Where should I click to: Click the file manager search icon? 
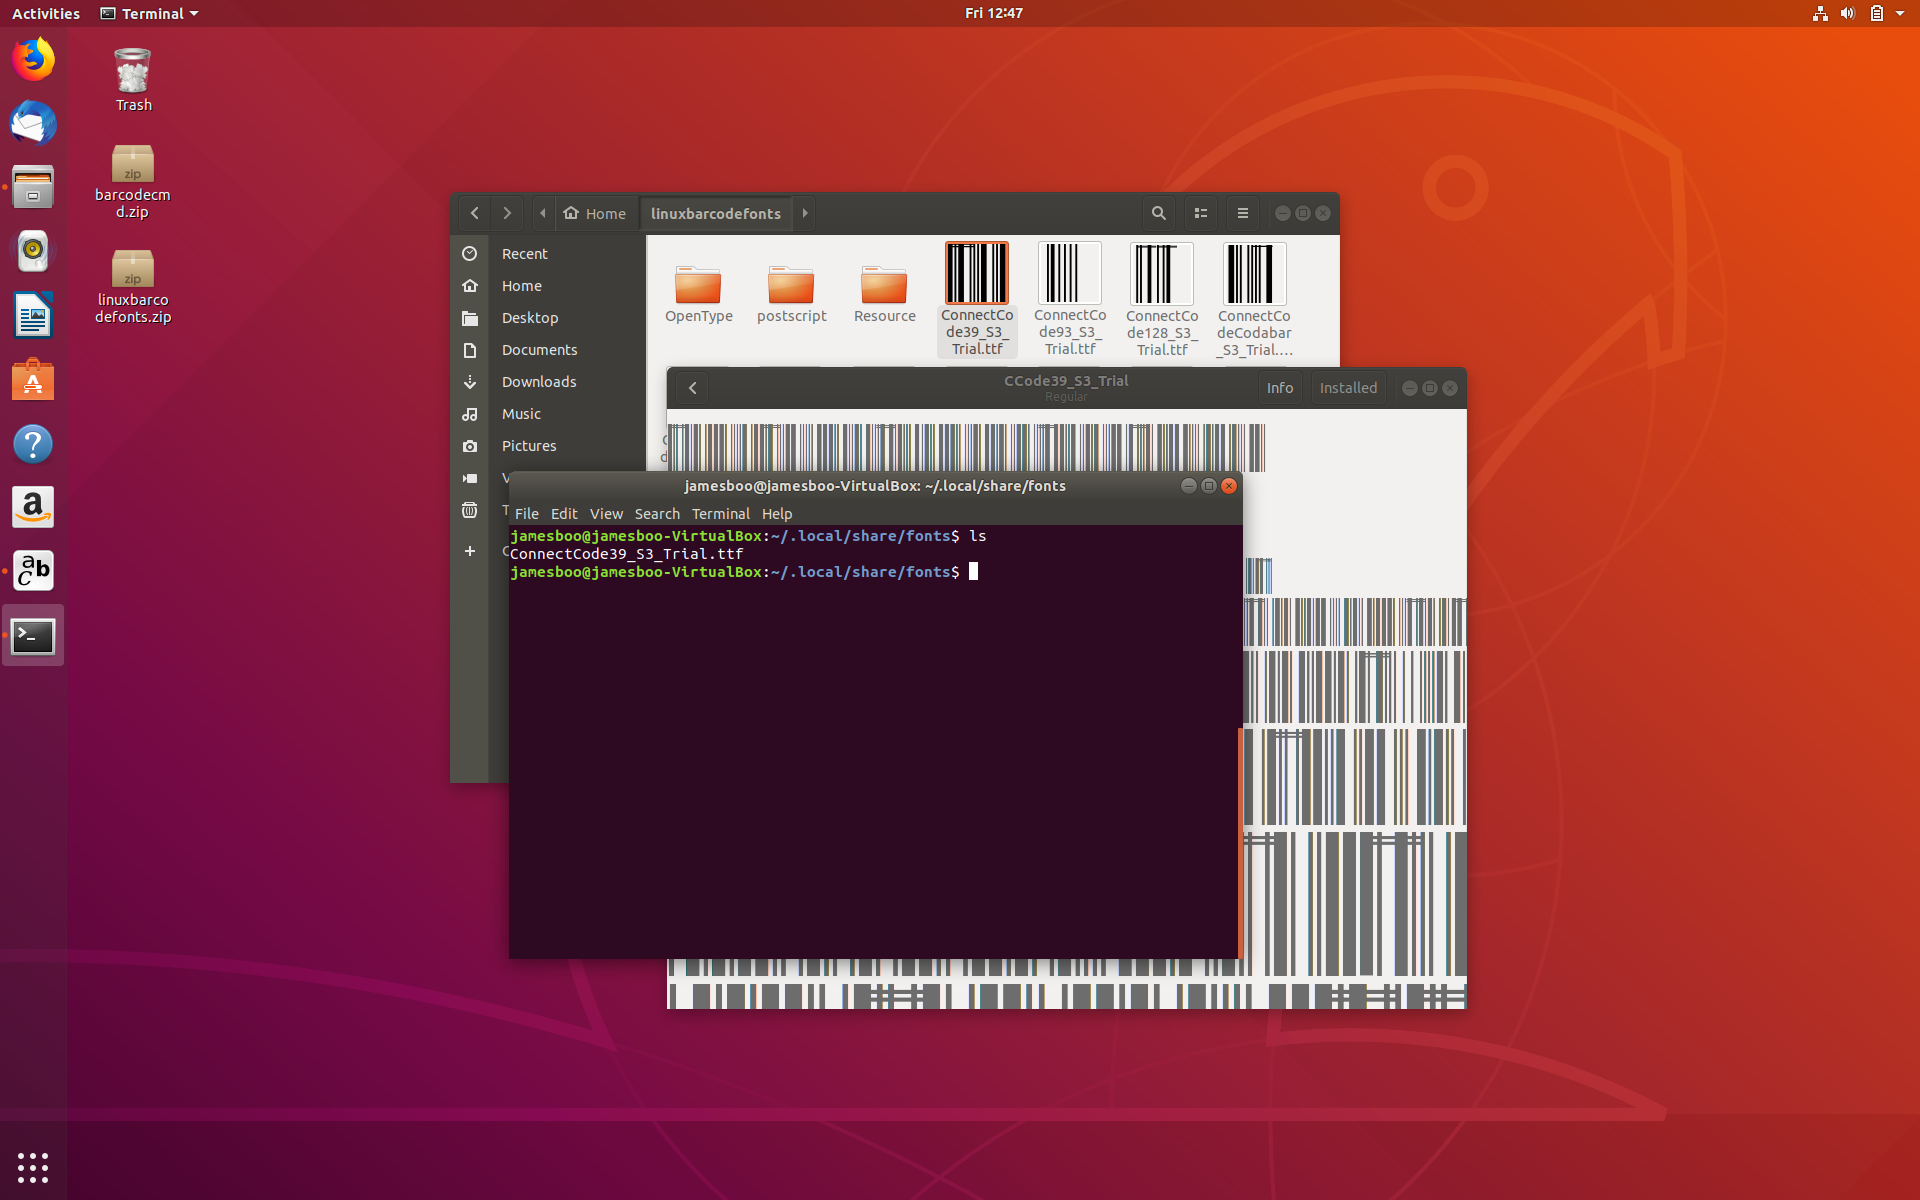[1158, 213]
